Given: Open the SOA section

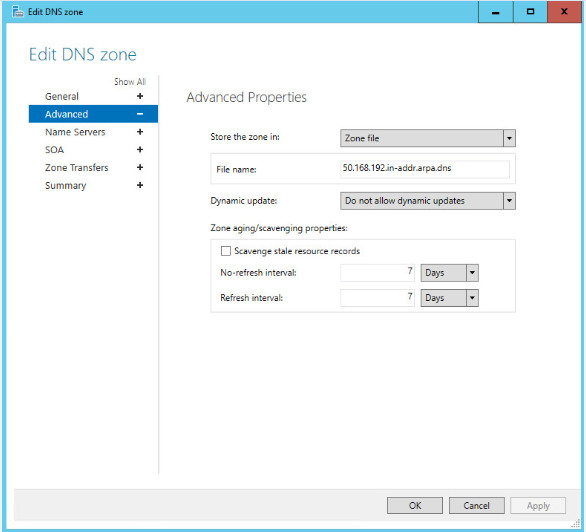Looking at the screenshot, I should click(x=55, y=150).
